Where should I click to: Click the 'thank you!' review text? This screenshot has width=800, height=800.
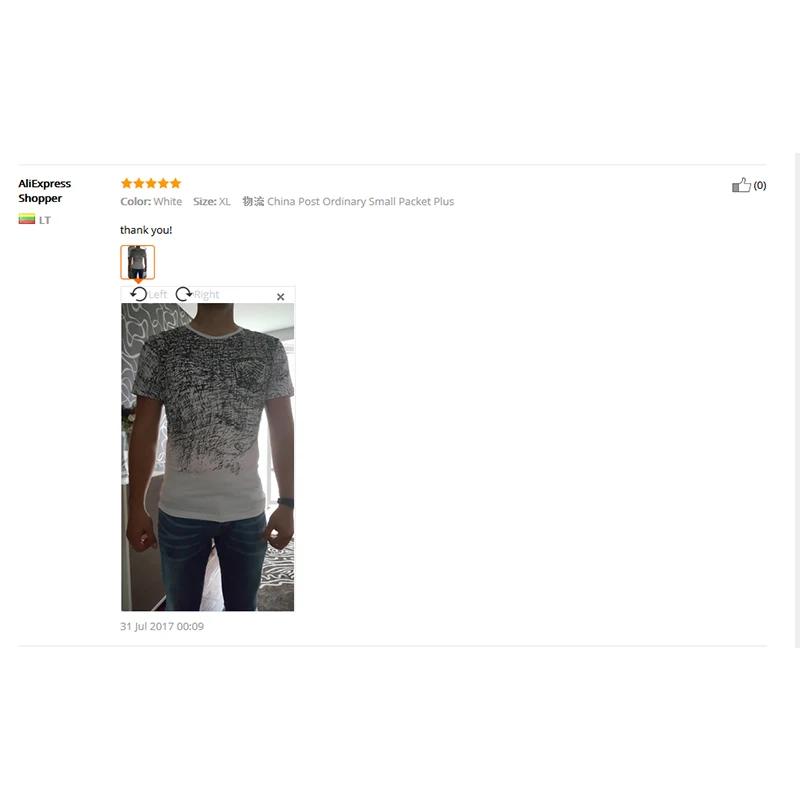146,230
